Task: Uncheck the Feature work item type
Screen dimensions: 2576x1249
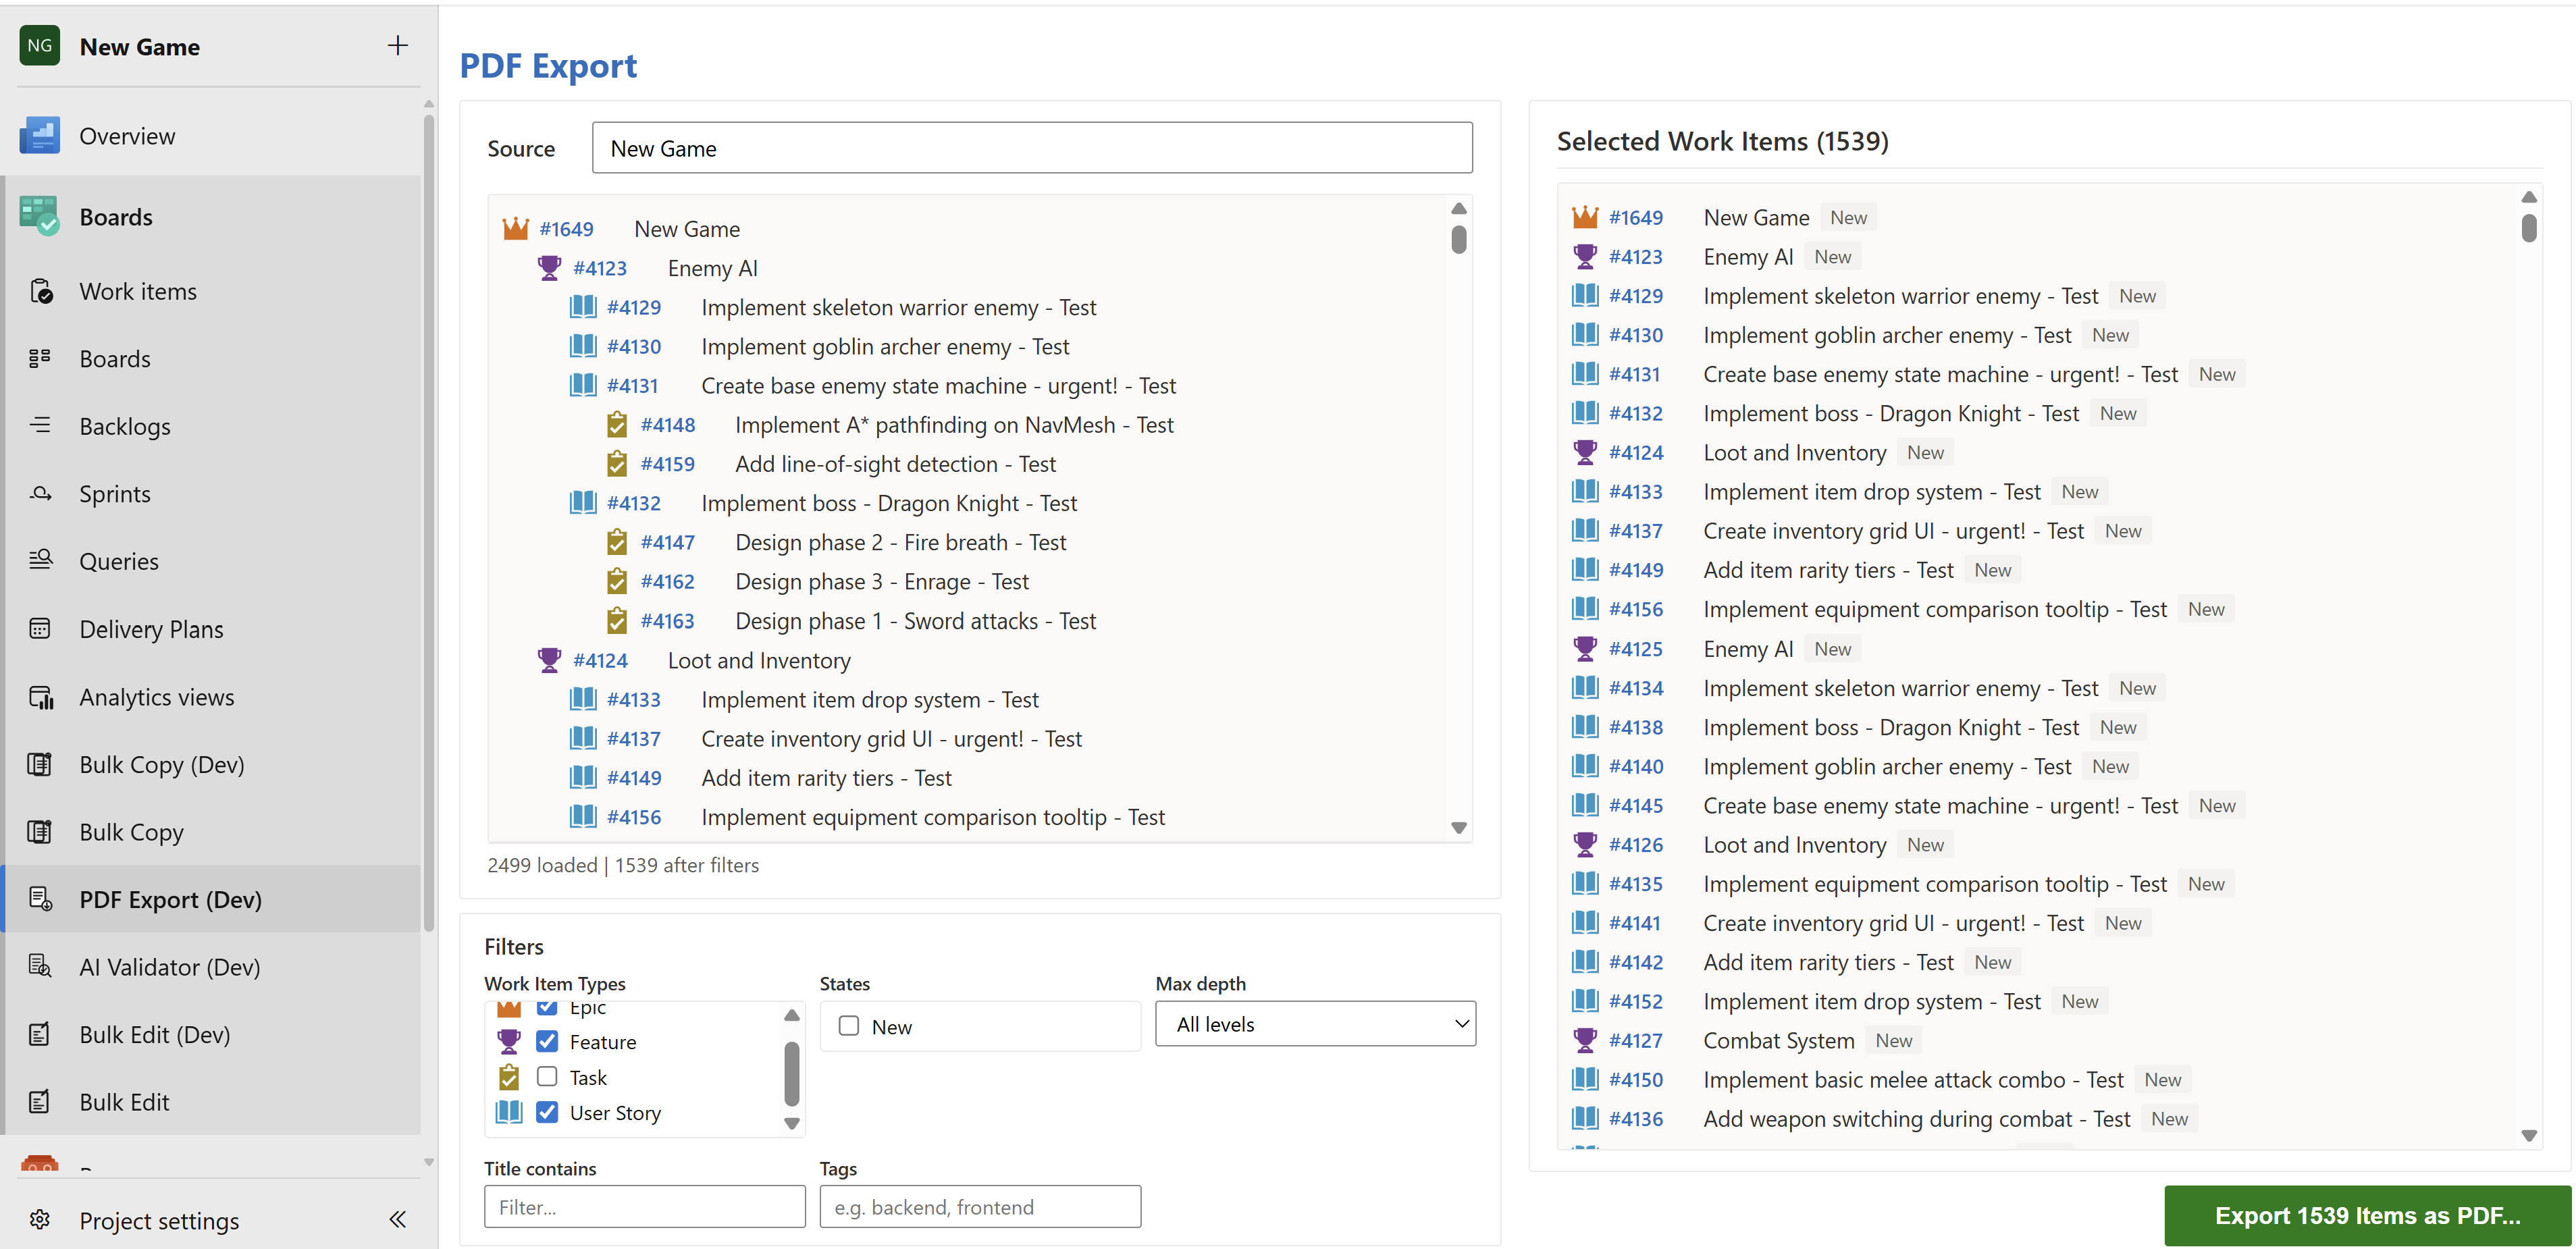Action: 547,1041
